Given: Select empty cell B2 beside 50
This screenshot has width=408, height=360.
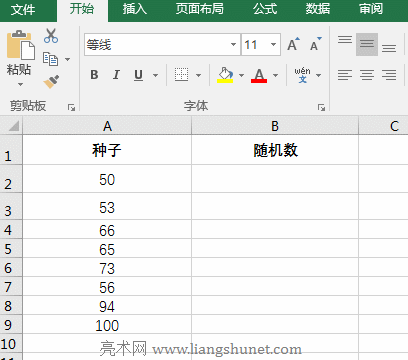Looking at the screenshot, I should click(x=275, y=179).
